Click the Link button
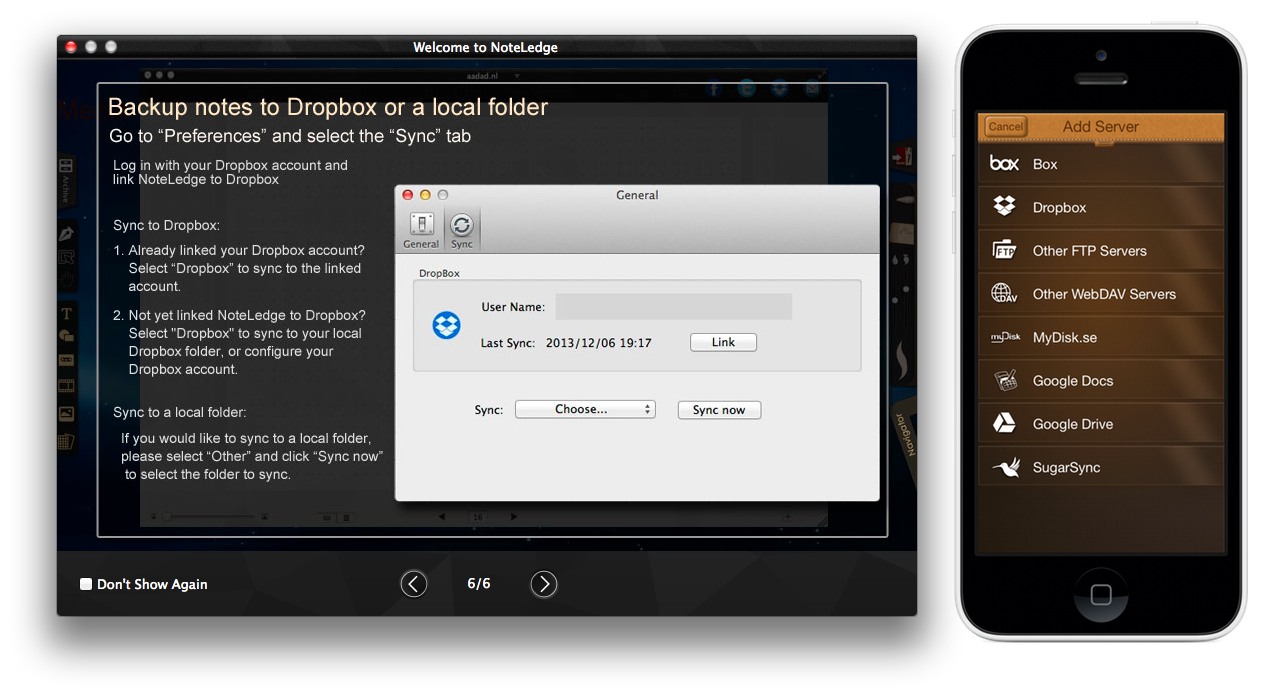The width and height of the screenshot is (1280, 695). 723,343
